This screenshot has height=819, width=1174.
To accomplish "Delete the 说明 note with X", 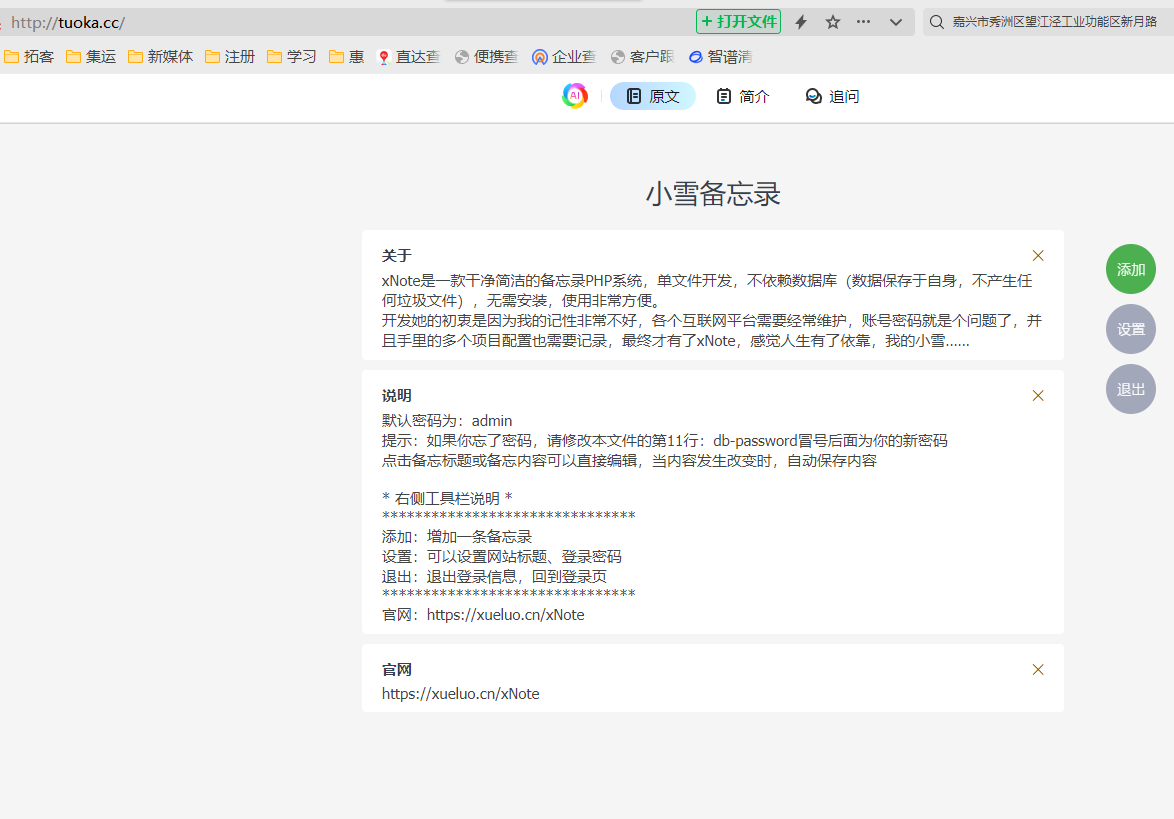I will click(x=1038, y=395).
